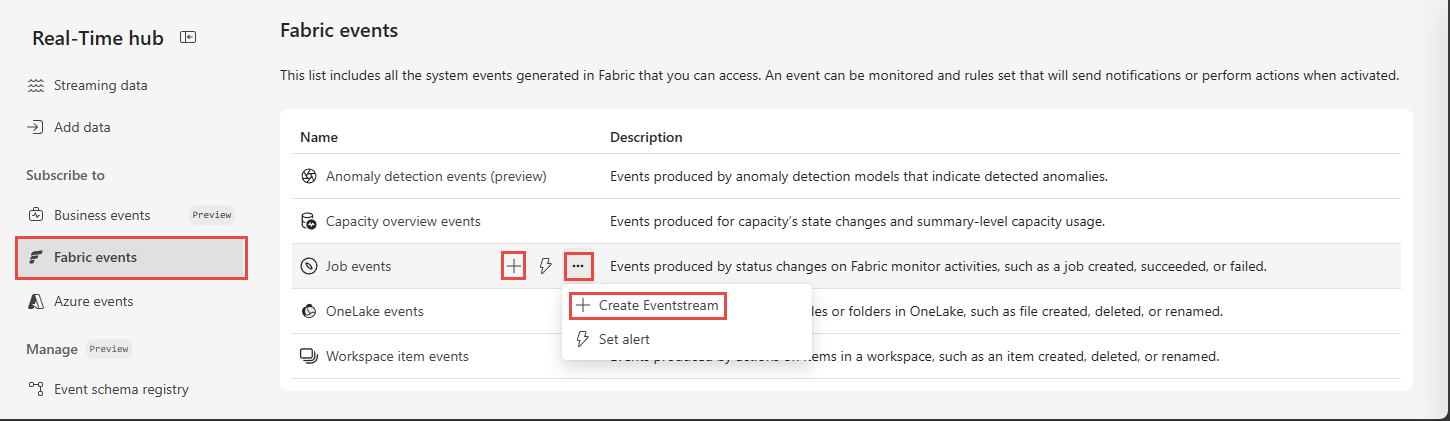Select Capacity overview events row name
Image resolution: width=1450 pixels, height=421 pixels.
[403, 221]
